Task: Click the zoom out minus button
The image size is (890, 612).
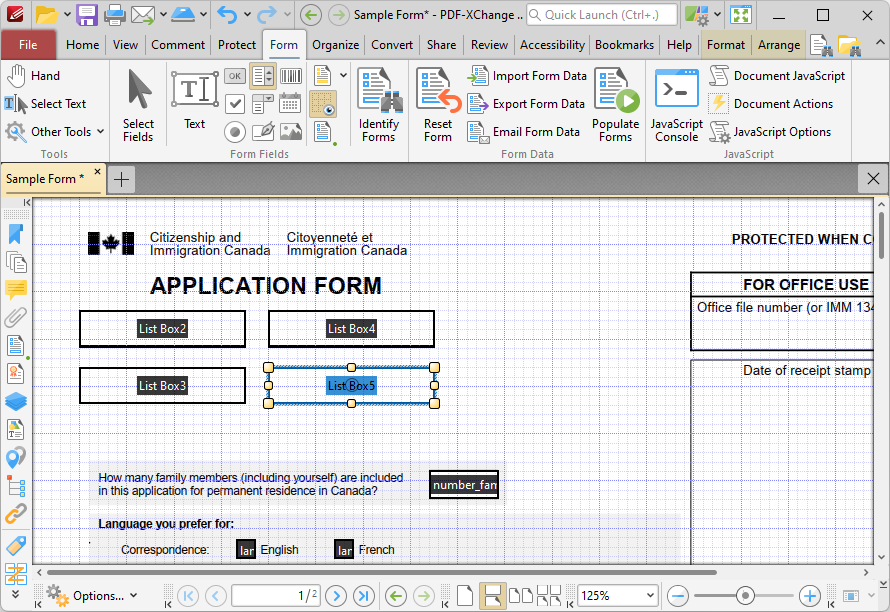Action: (x=678, y=596)
